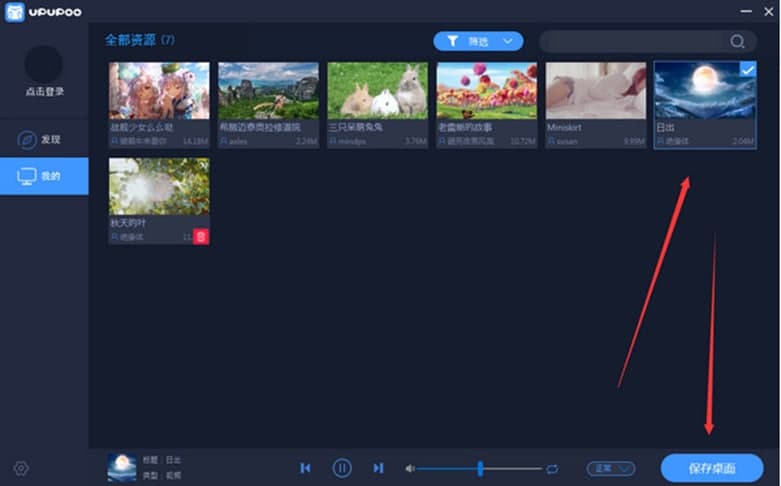Image resolution: width=781 pixels, height=486 pixels.
Task: Click the upupoo logo icon
Action: coord(16,10)
